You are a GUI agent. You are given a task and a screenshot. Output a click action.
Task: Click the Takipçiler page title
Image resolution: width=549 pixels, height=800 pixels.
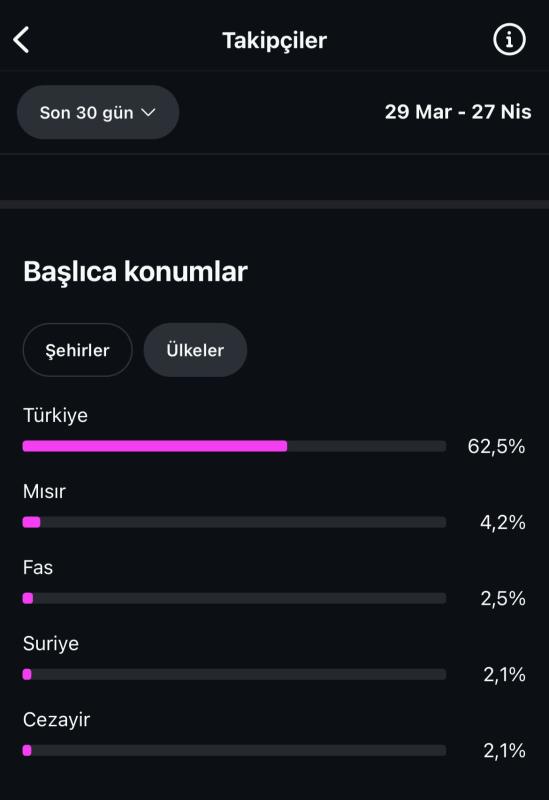[274, 40]
